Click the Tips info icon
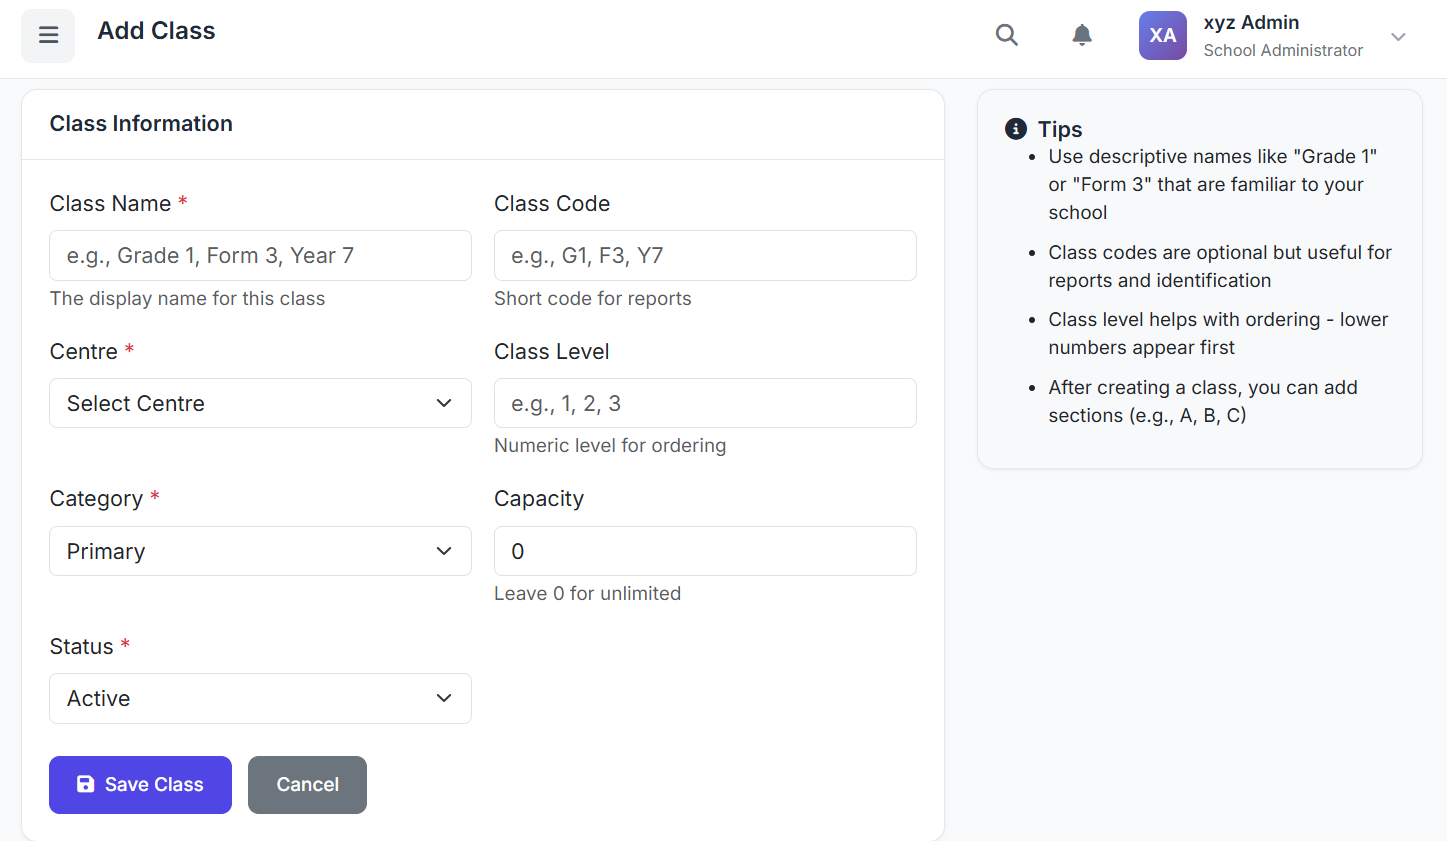The image size is (1447, 841). (1015, 129)
